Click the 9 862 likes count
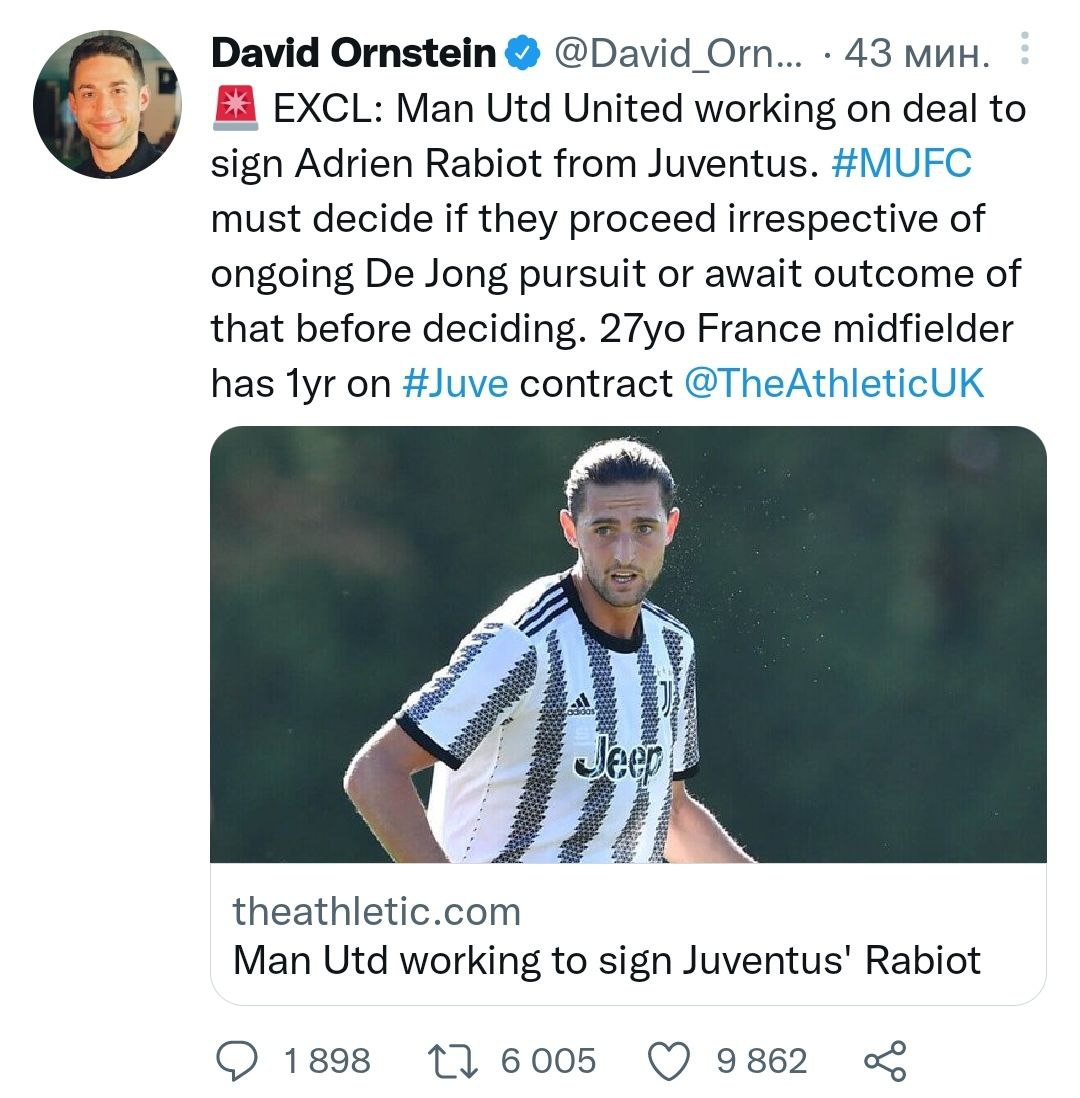This screenshot has height=1098, width=1080. (761, 1061)
